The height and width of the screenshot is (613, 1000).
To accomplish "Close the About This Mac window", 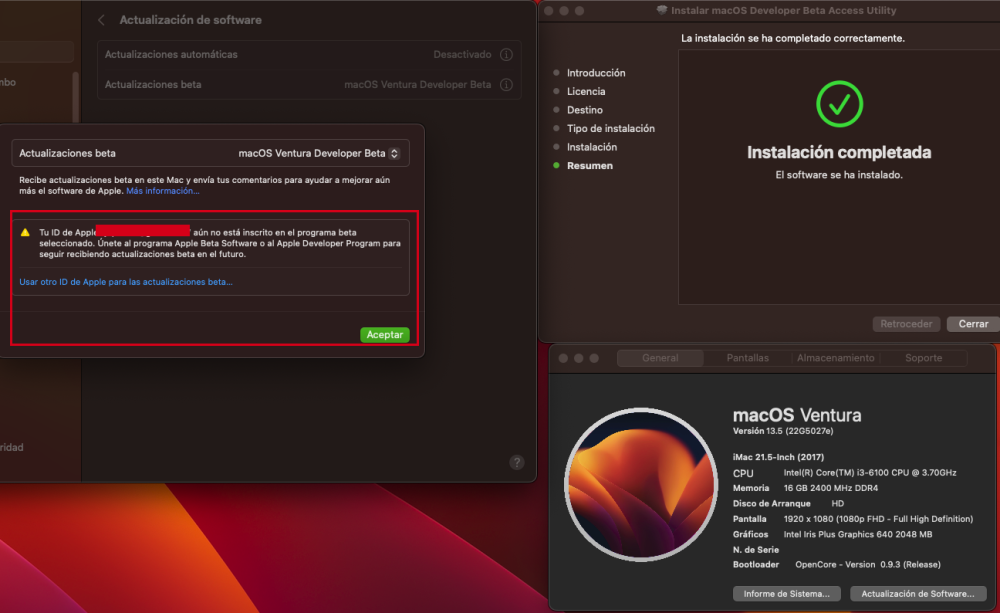I will (563, 358).
